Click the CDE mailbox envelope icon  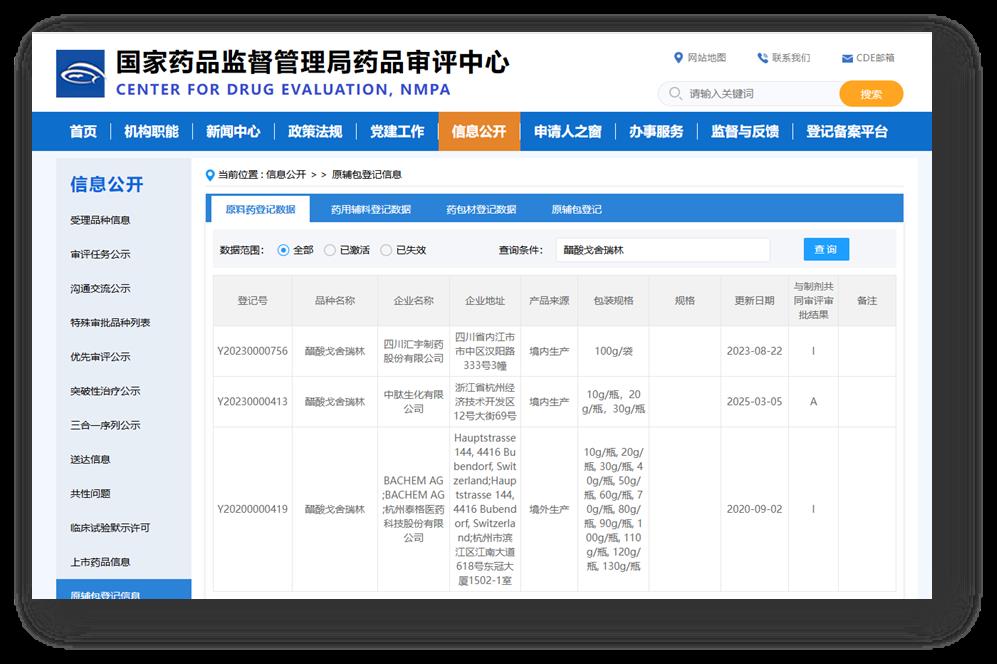click(x=847, y=59)
